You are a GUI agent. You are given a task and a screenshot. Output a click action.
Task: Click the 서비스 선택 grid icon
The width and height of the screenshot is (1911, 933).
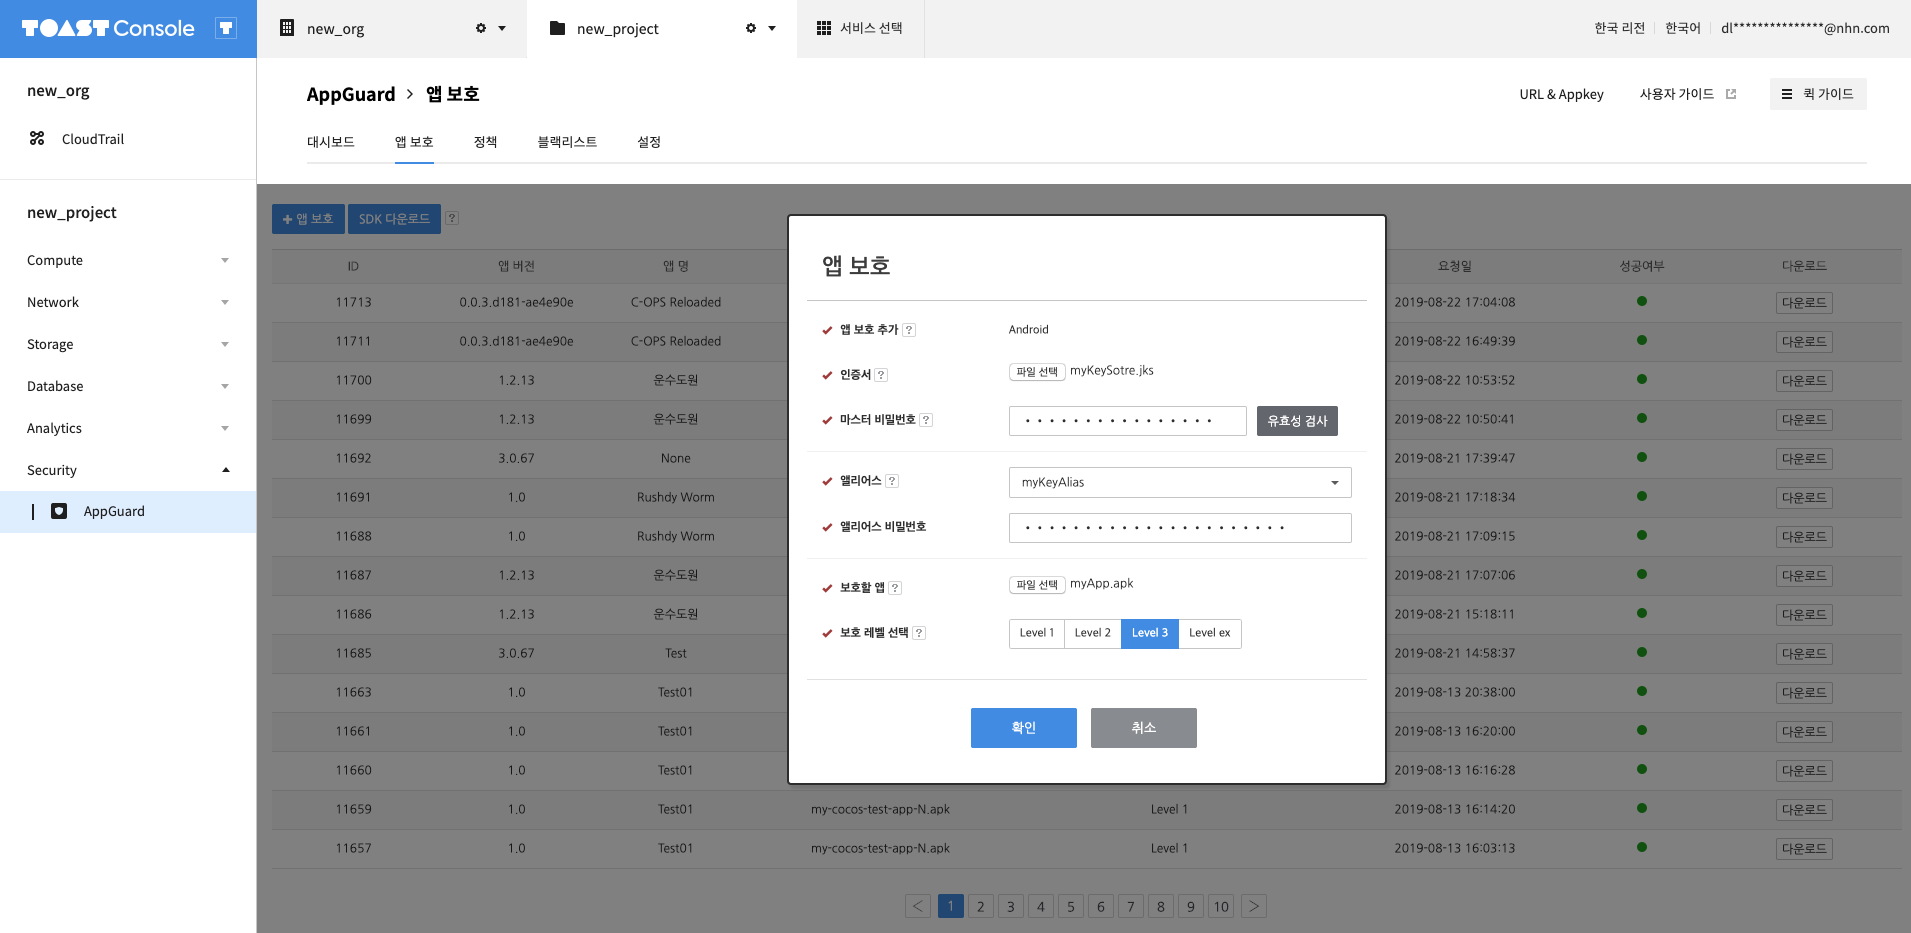pos(824,28)
